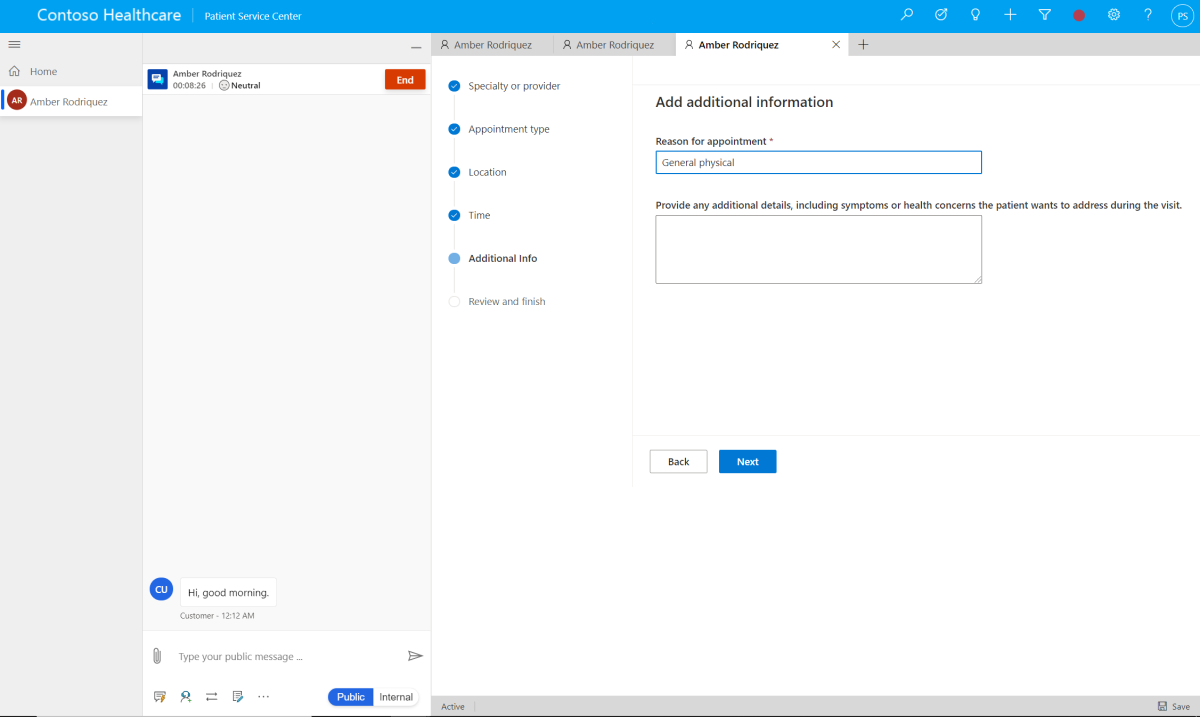
Task: Open the advanced filter funnel icon
Action: [x=1044, y=15]
